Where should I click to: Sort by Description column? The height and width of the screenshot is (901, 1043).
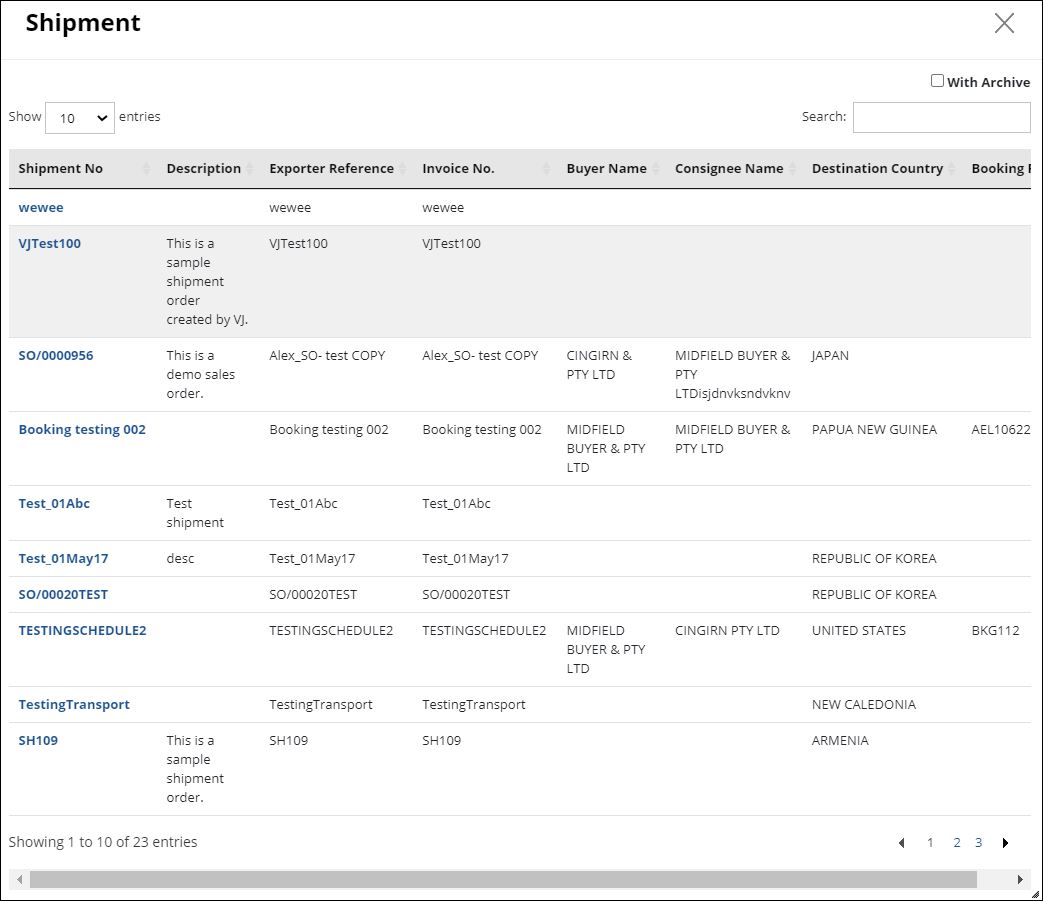point(208,169)
